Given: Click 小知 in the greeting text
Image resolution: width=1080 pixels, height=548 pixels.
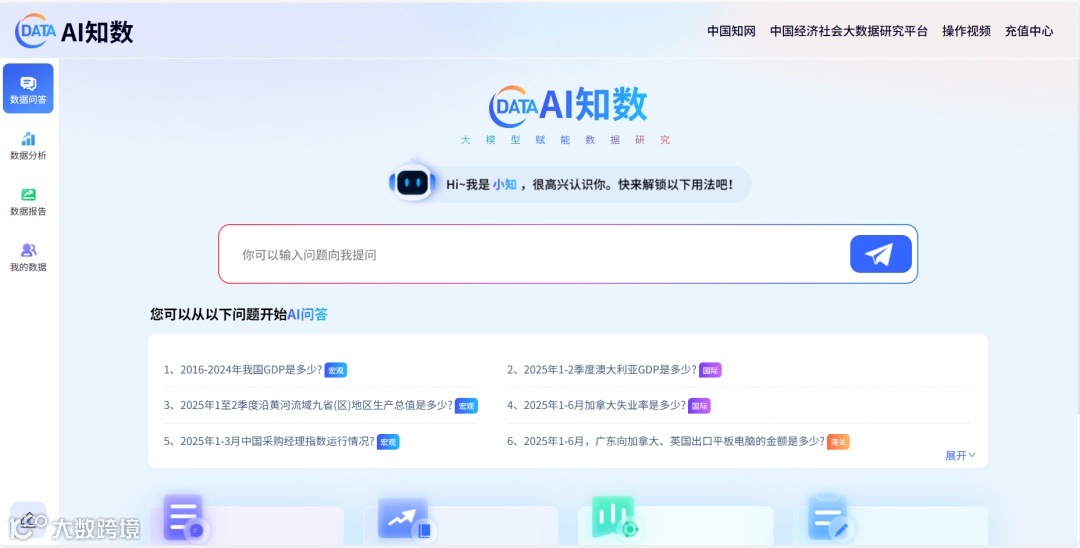Looking at the screenshot, I should (504, 185).
